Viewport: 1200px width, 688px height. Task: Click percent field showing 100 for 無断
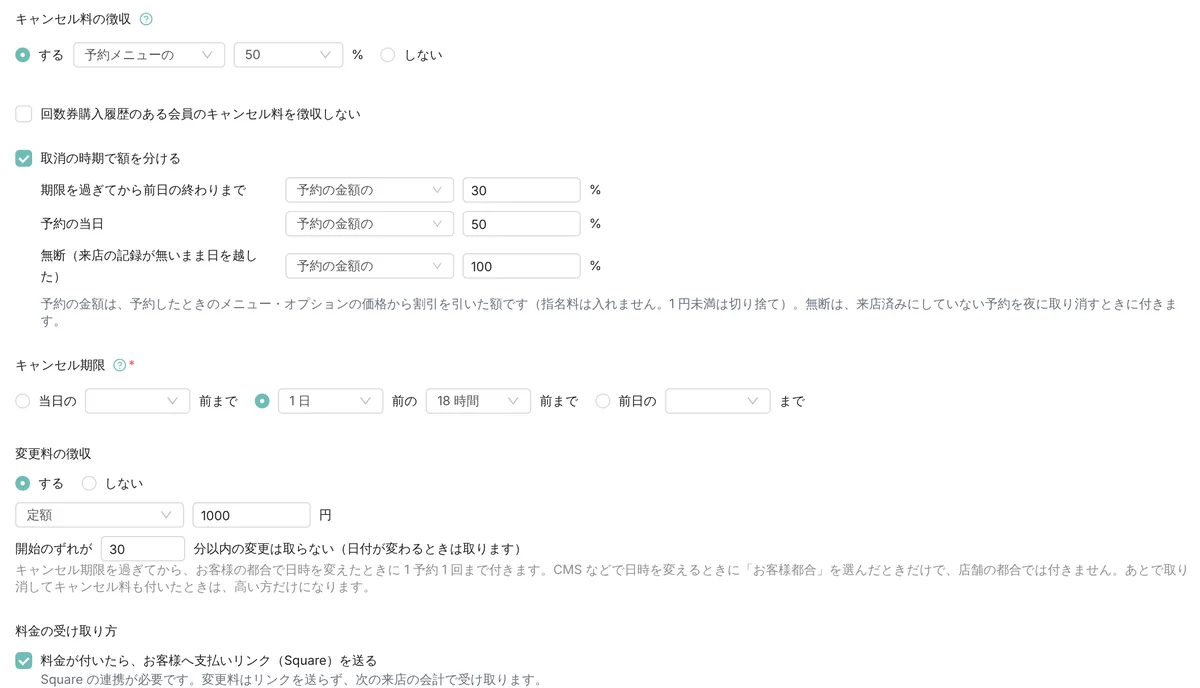pyautogui.click(x=521, y=266)
